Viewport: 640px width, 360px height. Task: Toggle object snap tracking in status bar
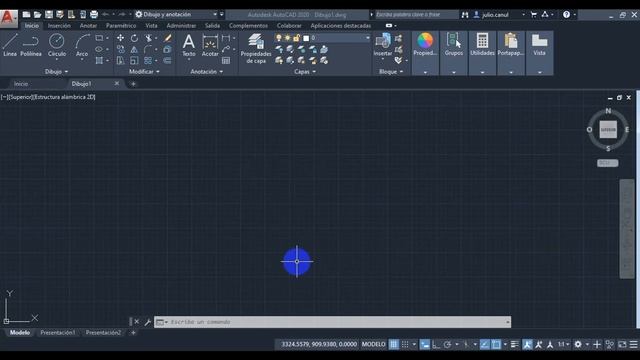484,344
